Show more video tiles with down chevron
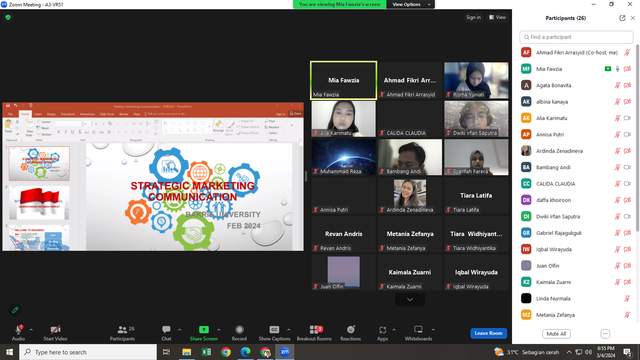 tap(410, 300)
